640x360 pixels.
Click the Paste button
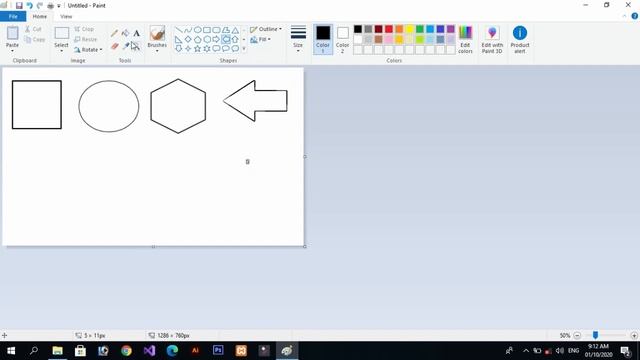point(12,36)
